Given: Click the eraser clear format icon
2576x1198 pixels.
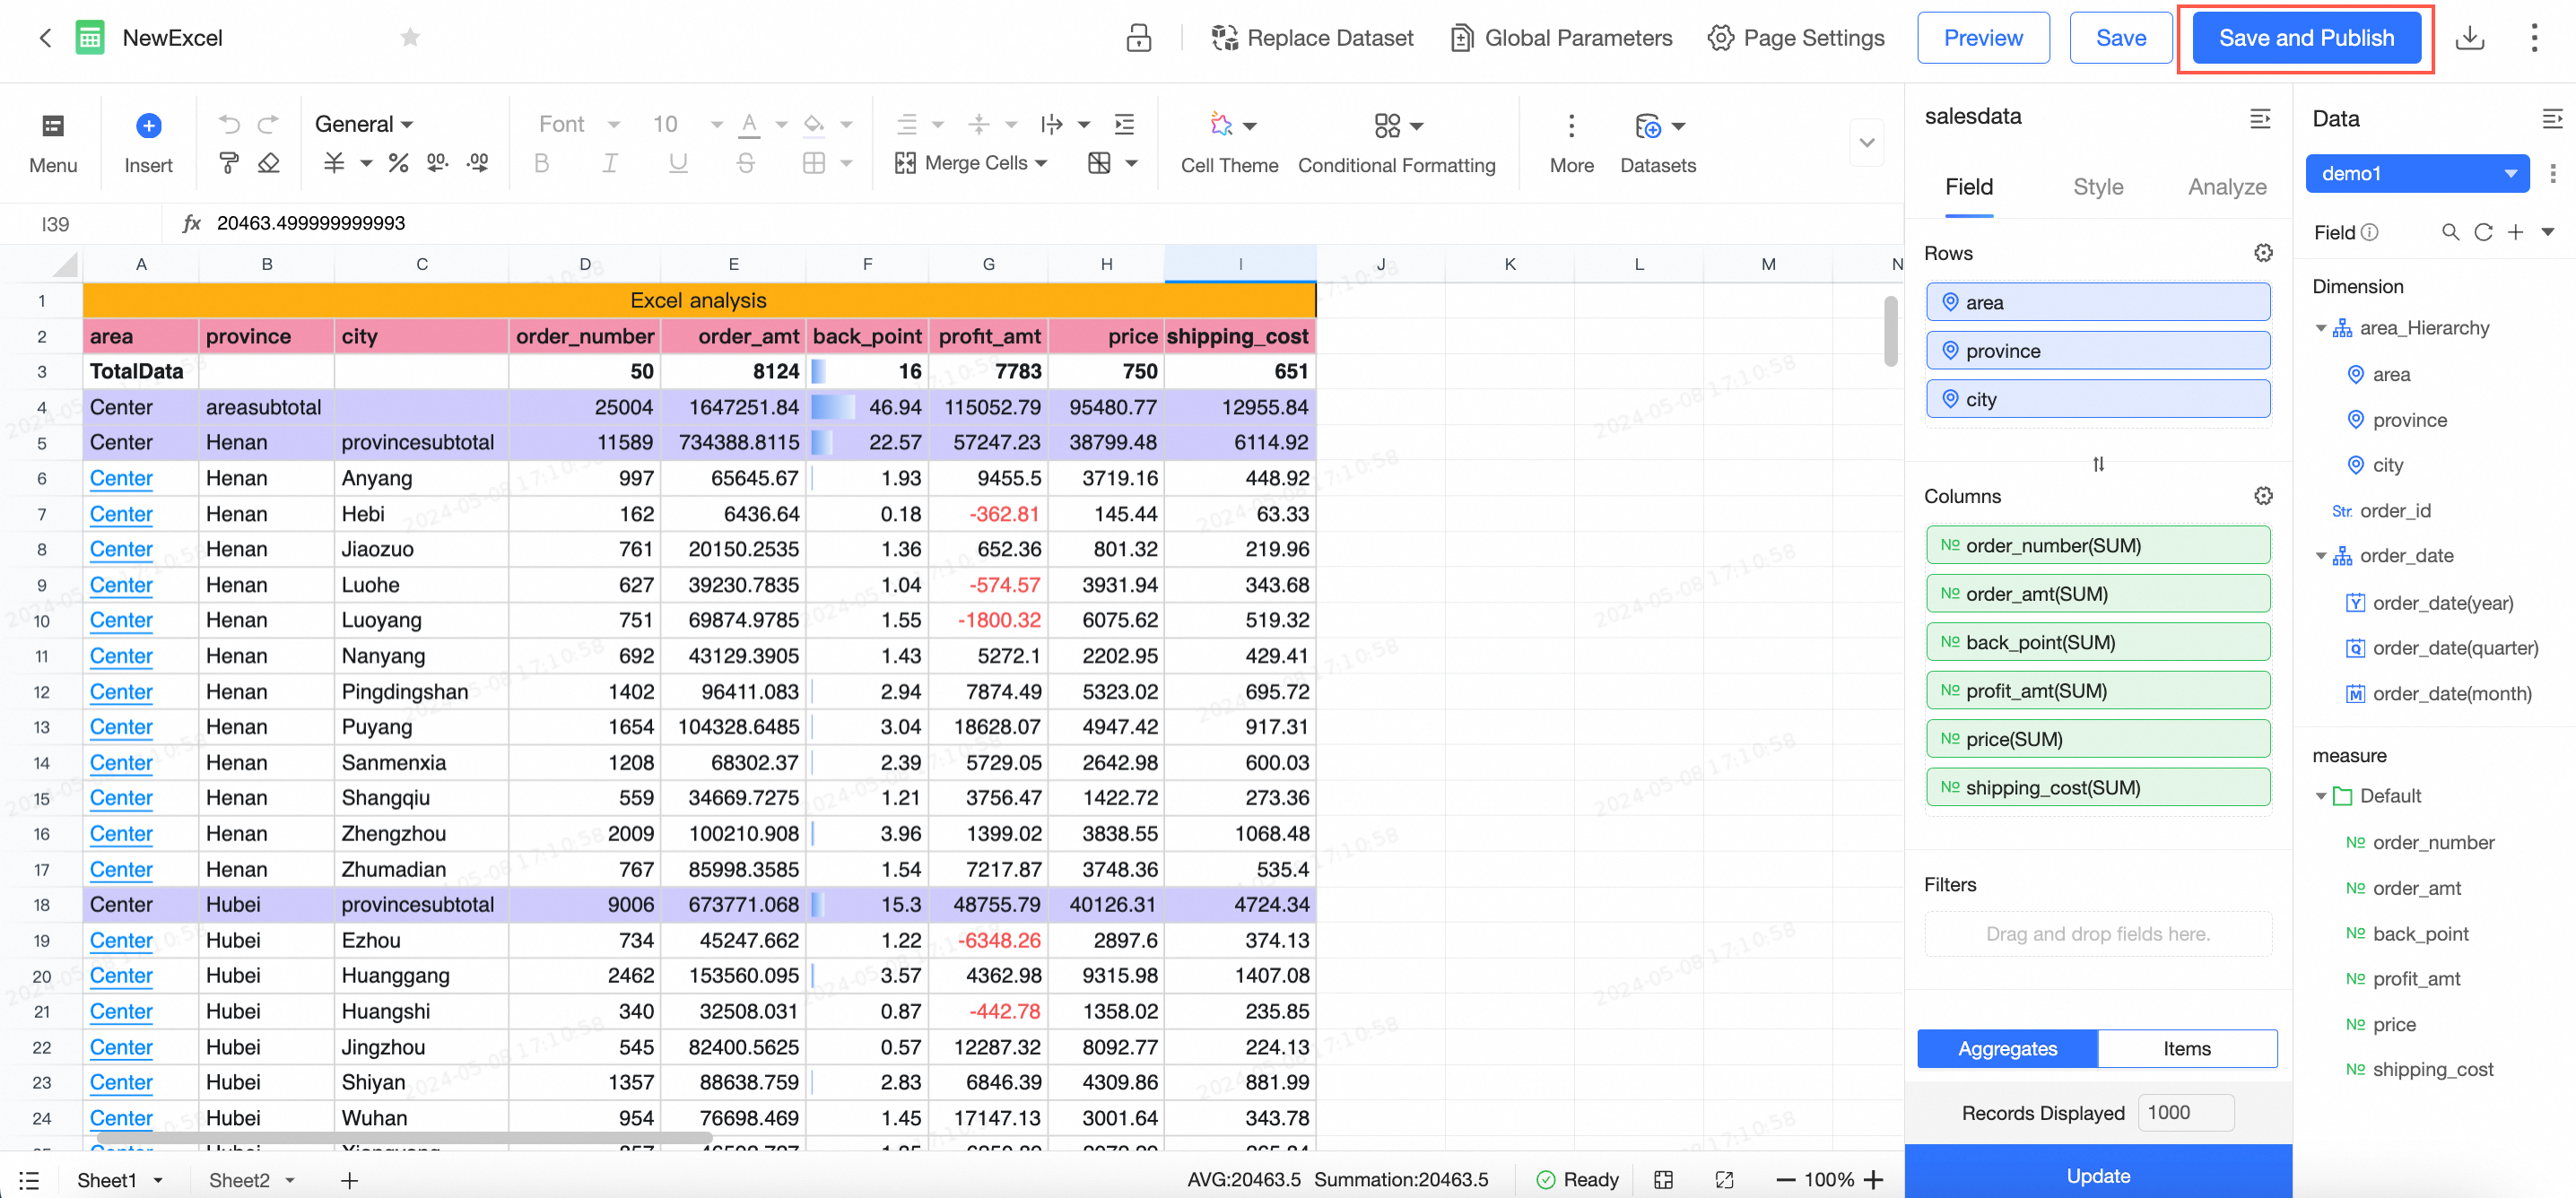Looking at the screenshot, I should (x=268, y=163).
